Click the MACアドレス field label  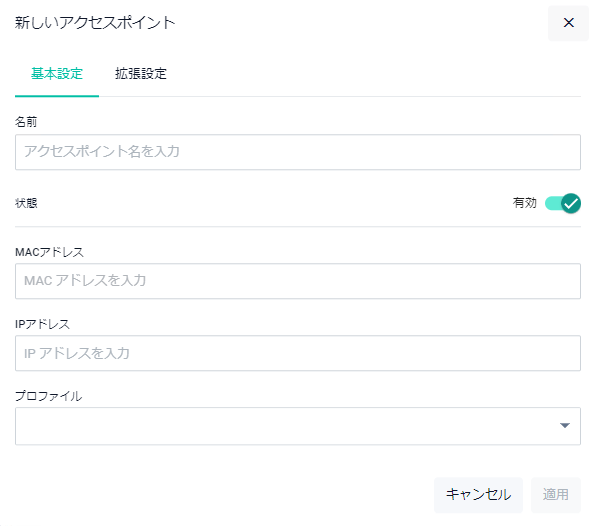(x=49, y=252)
